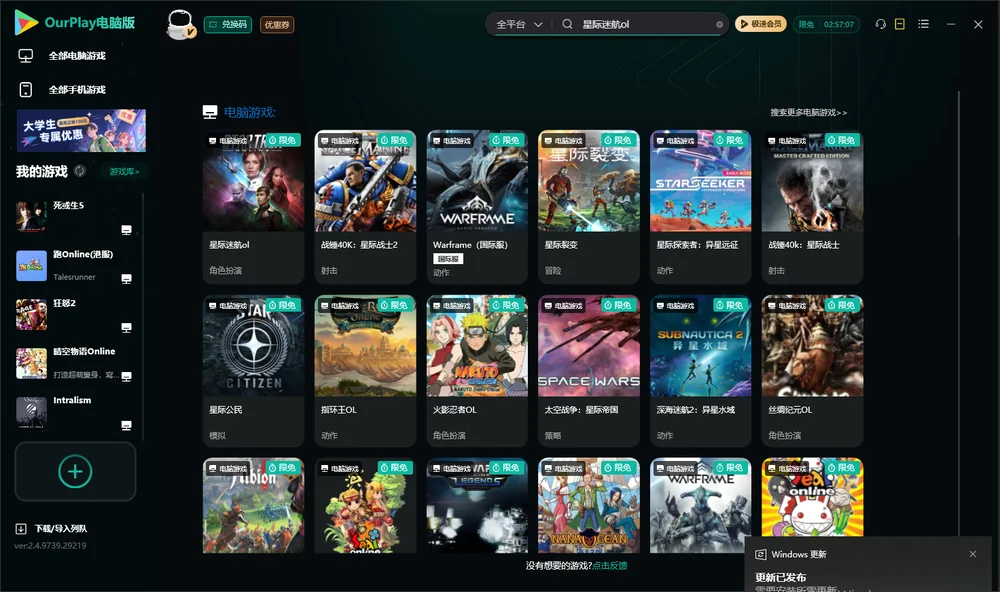Click the 极速会员 button
The height and width of the screenshot is (592, 1000).
point(761,24)
